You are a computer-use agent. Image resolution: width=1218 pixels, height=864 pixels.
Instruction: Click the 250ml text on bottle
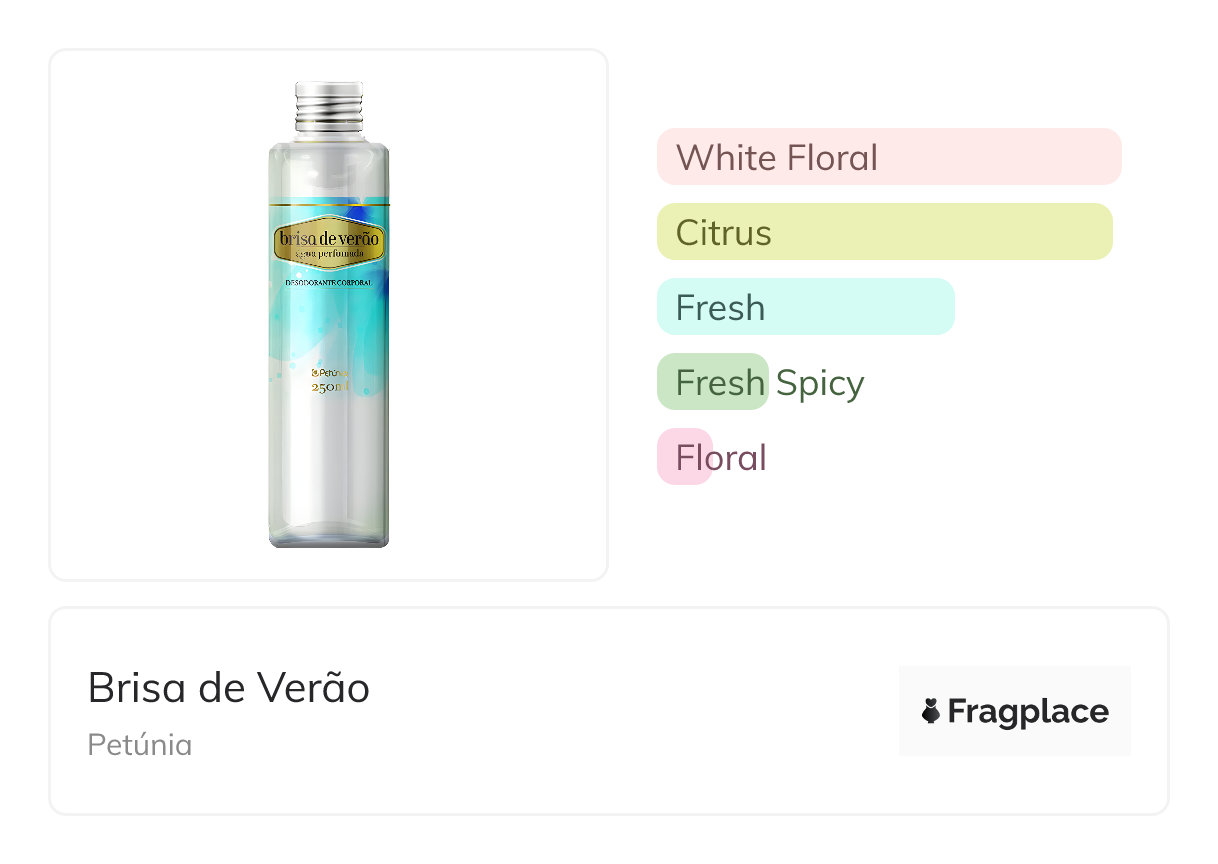(x=329, y=388)
